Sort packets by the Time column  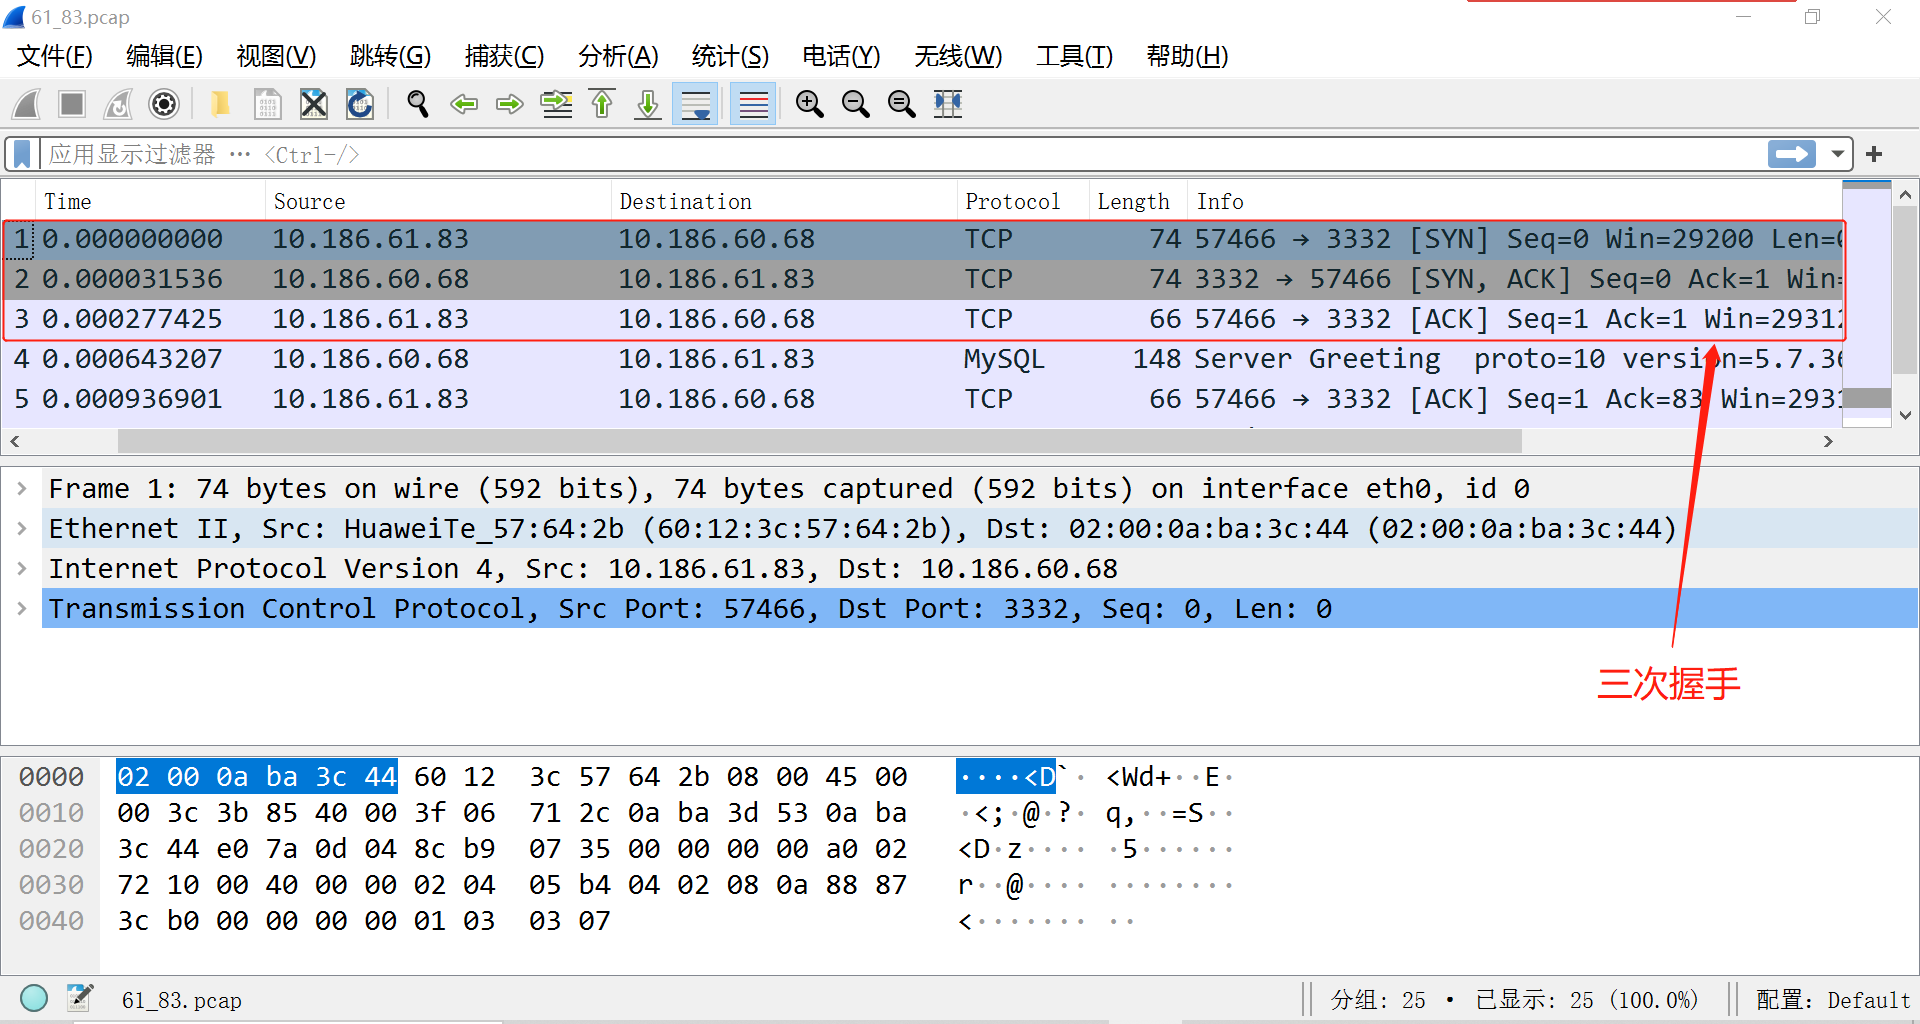(150, 201)
